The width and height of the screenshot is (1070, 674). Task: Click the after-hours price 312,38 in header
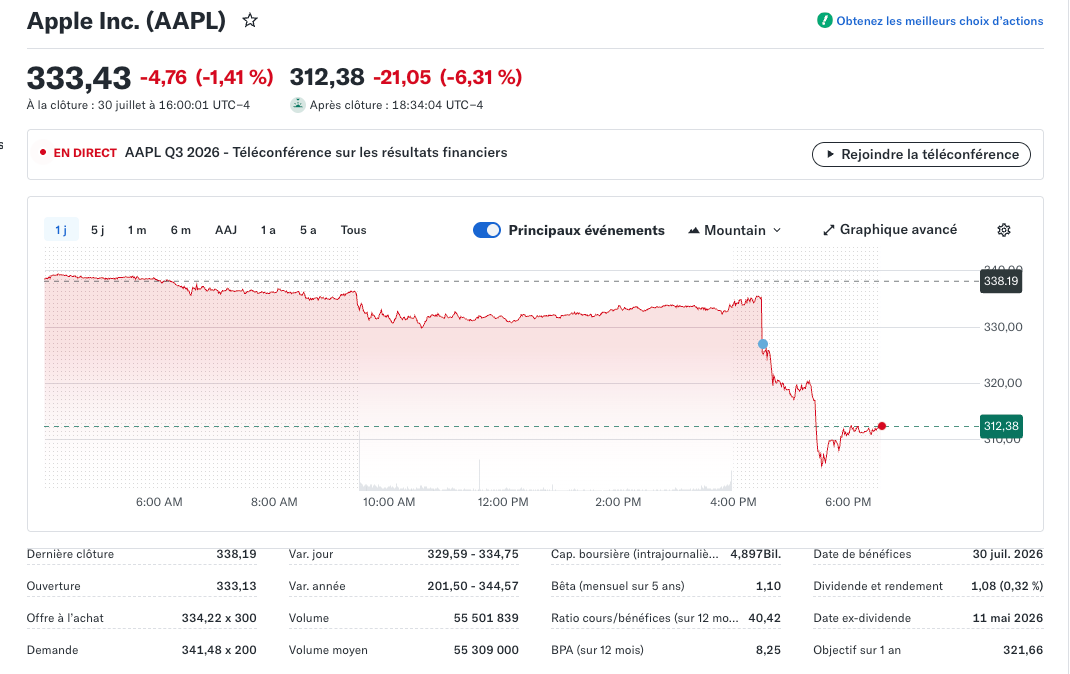coord(327,77)
